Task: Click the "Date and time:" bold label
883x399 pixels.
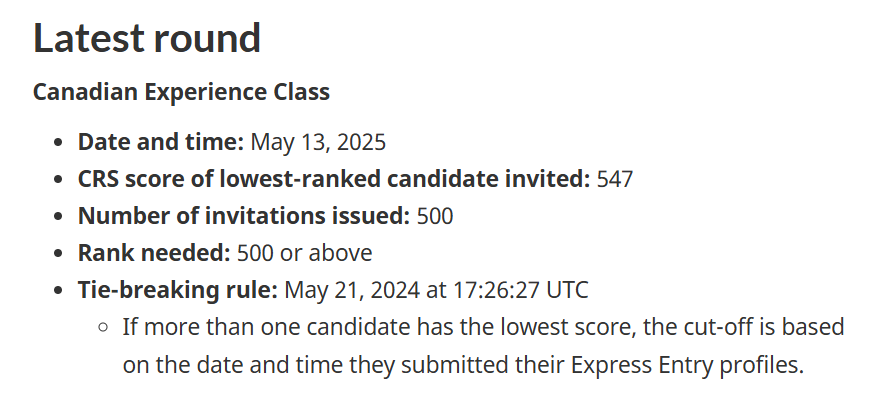Action: pos(160,142)
